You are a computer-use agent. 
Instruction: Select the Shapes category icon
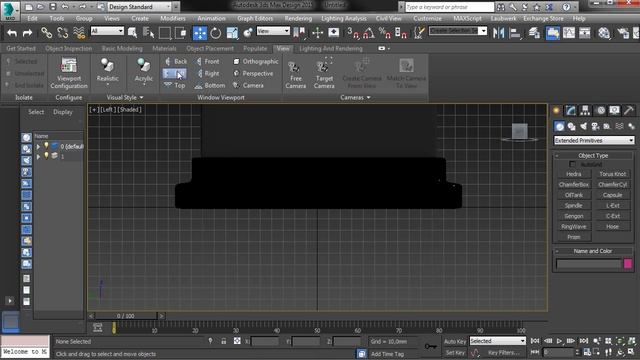click(571, 127)
